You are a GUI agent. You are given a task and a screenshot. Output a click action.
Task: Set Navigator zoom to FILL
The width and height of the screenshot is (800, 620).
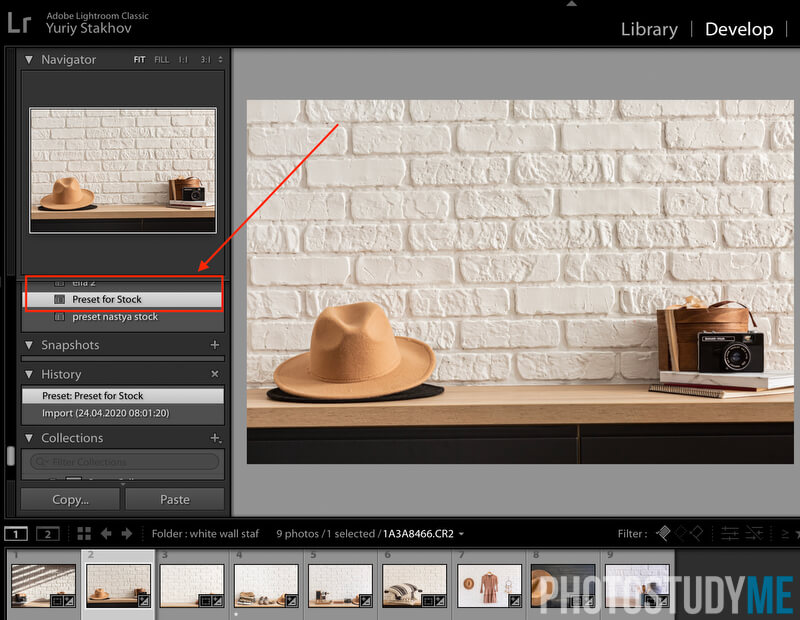pyautogui.click(x=161, y=60)
